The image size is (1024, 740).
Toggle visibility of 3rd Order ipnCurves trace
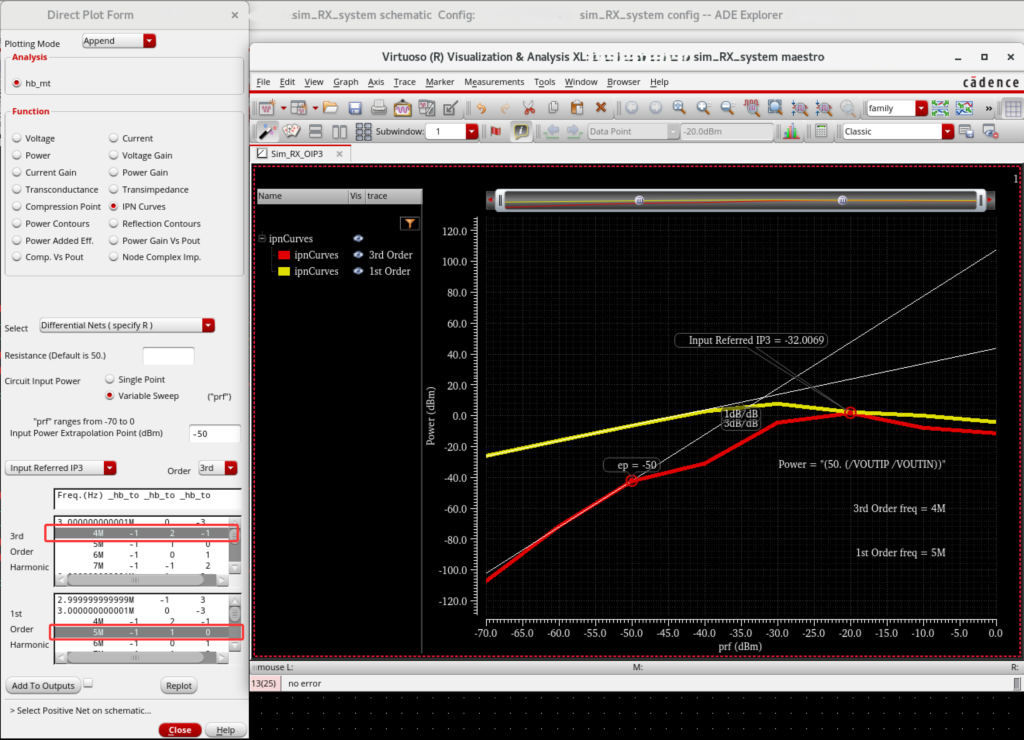[358, 255]
